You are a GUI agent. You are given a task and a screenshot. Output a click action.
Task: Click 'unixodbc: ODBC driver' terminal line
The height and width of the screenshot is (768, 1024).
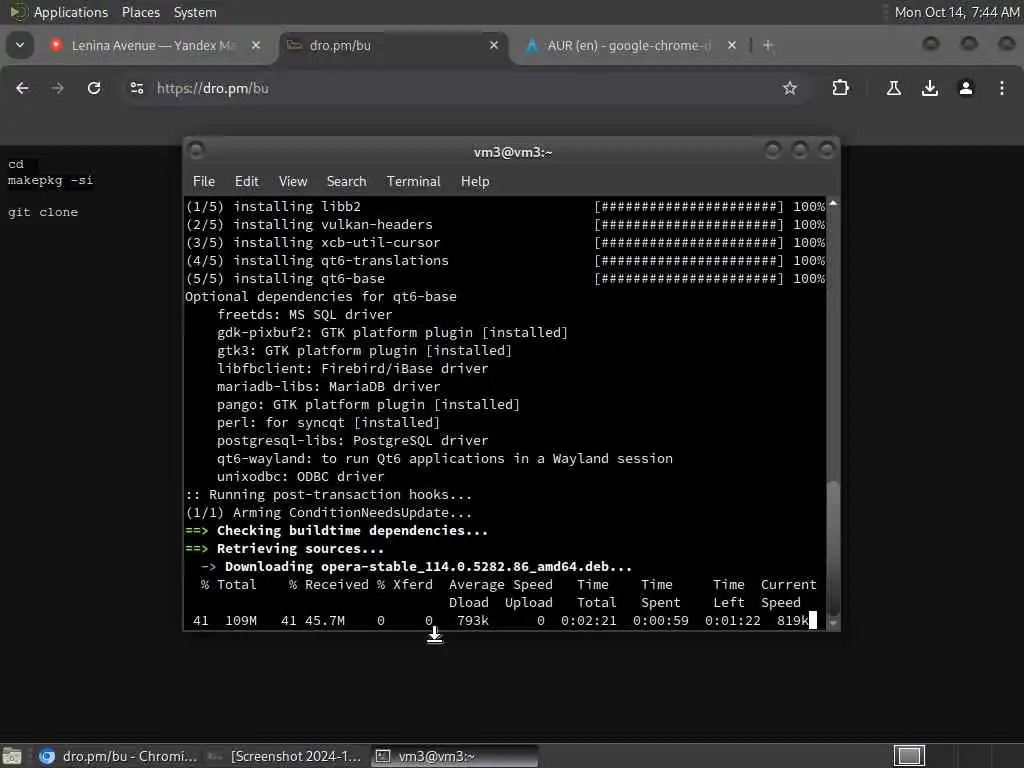click(x=300, y=477)
